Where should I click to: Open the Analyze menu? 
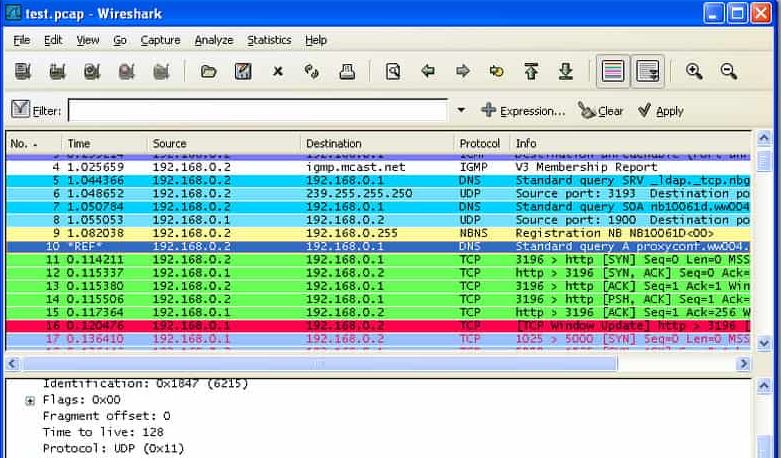tap(214, 40)
